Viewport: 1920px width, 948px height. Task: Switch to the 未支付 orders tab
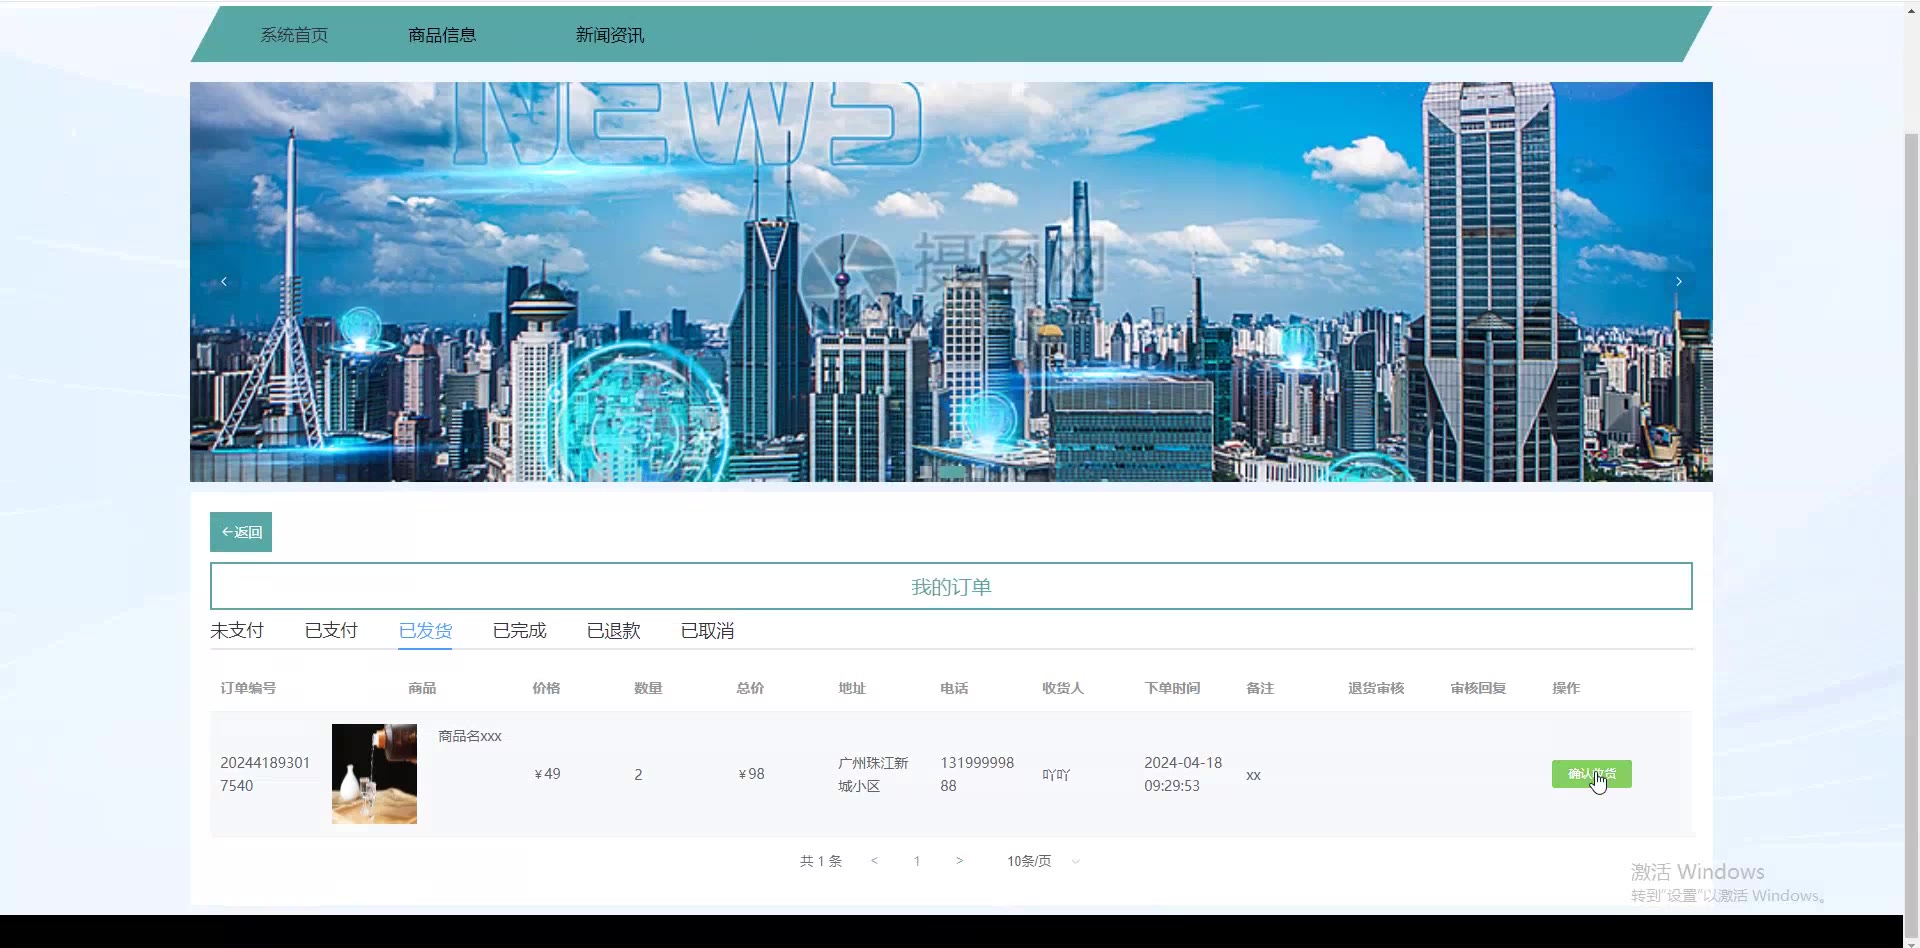(237, 631)
